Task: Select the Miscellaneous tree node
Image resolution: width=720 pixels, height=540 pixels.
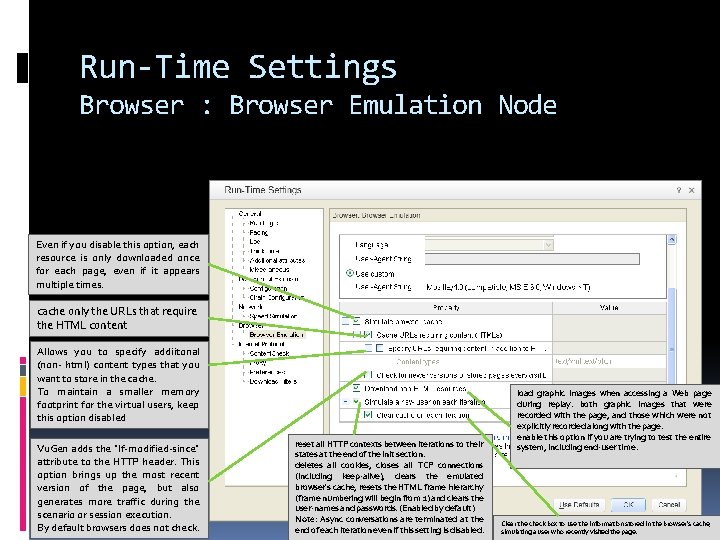Action: pos(269,270)
